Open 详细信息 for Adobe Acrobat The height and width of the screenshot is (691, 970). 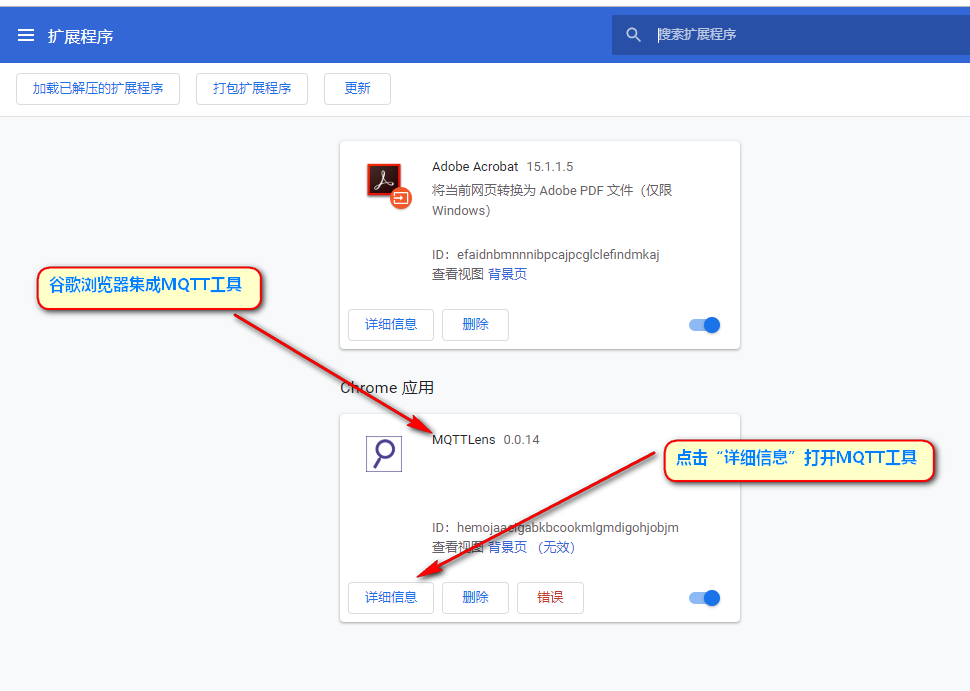click(x=391, y=325)
